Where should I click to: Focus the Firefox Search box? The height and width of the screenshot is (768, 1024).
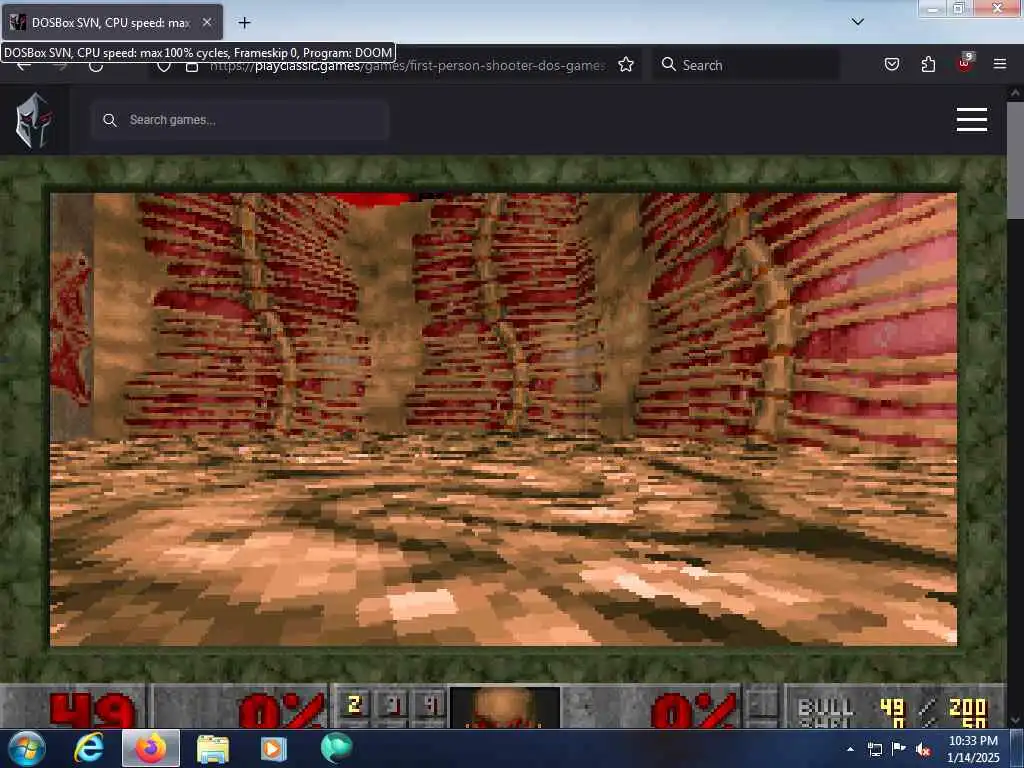746,65
